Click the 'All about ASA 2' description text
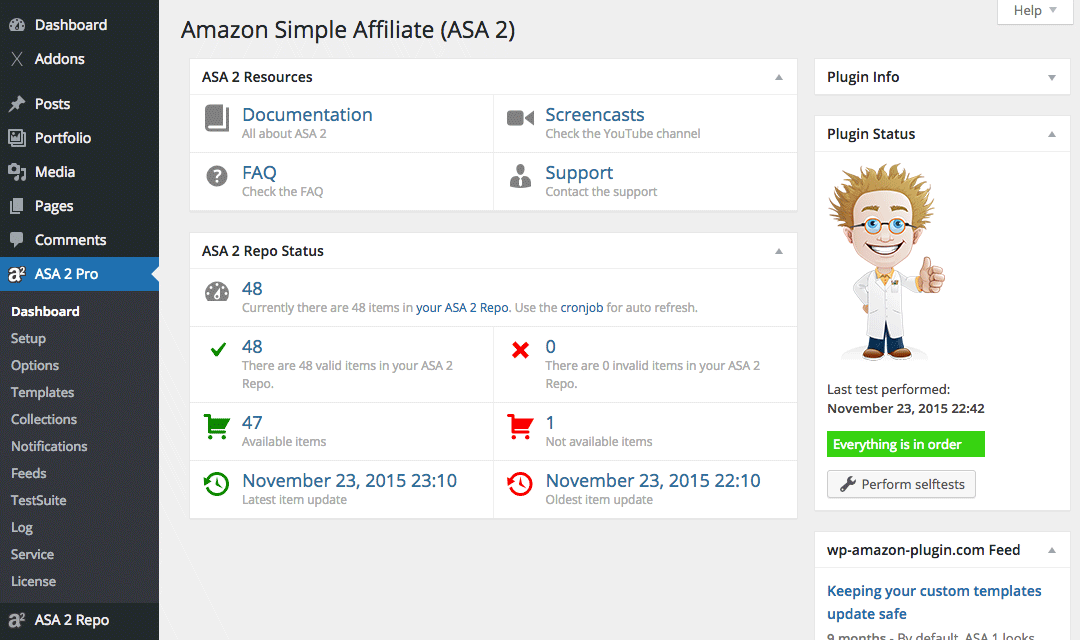The height and width of the screenshot is (640, 1080). pyautogui.click(x=284, y=134)
